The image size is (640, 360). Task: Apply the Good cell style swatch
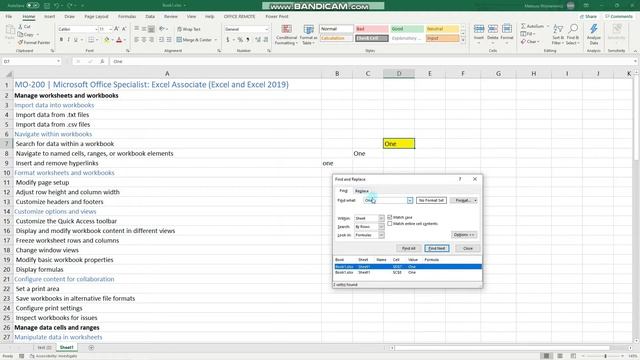pyautogui.click(x=407, y=29)
